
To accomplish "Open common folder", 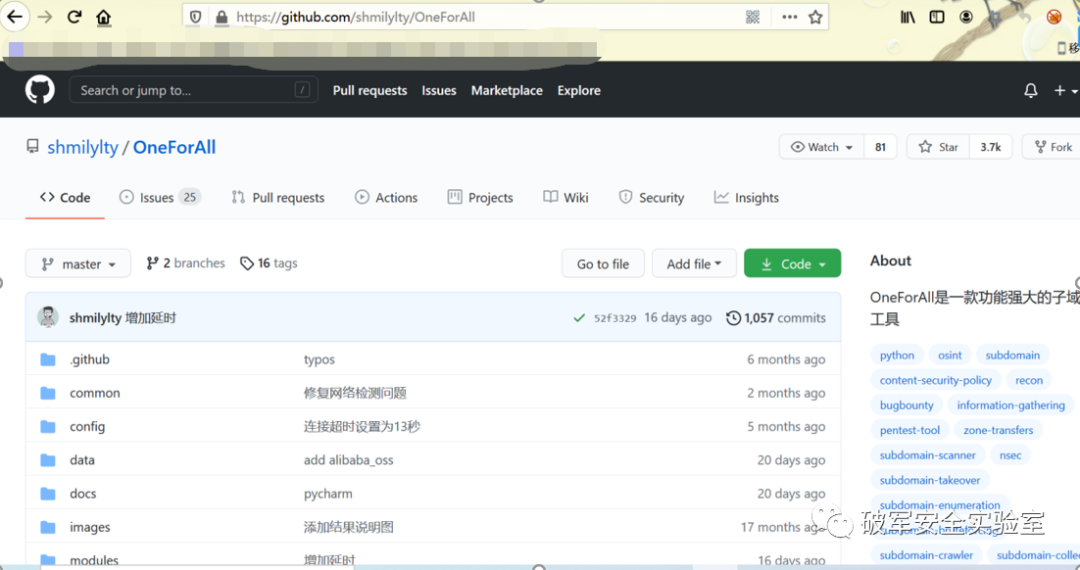I will click(95, 393).
